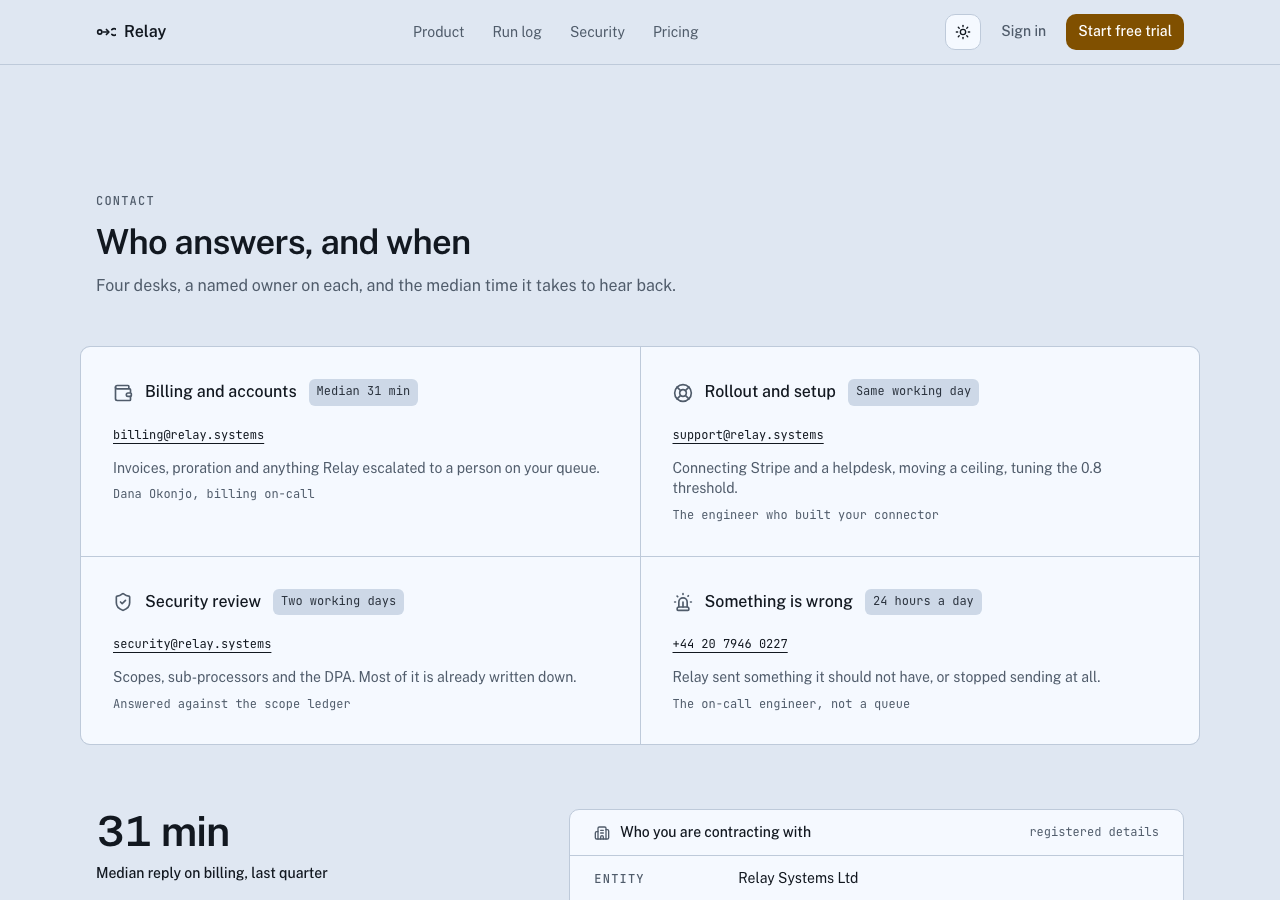
Task: Open the Pricing nav item
Action: pyautogui.click(x=675, y=32)
